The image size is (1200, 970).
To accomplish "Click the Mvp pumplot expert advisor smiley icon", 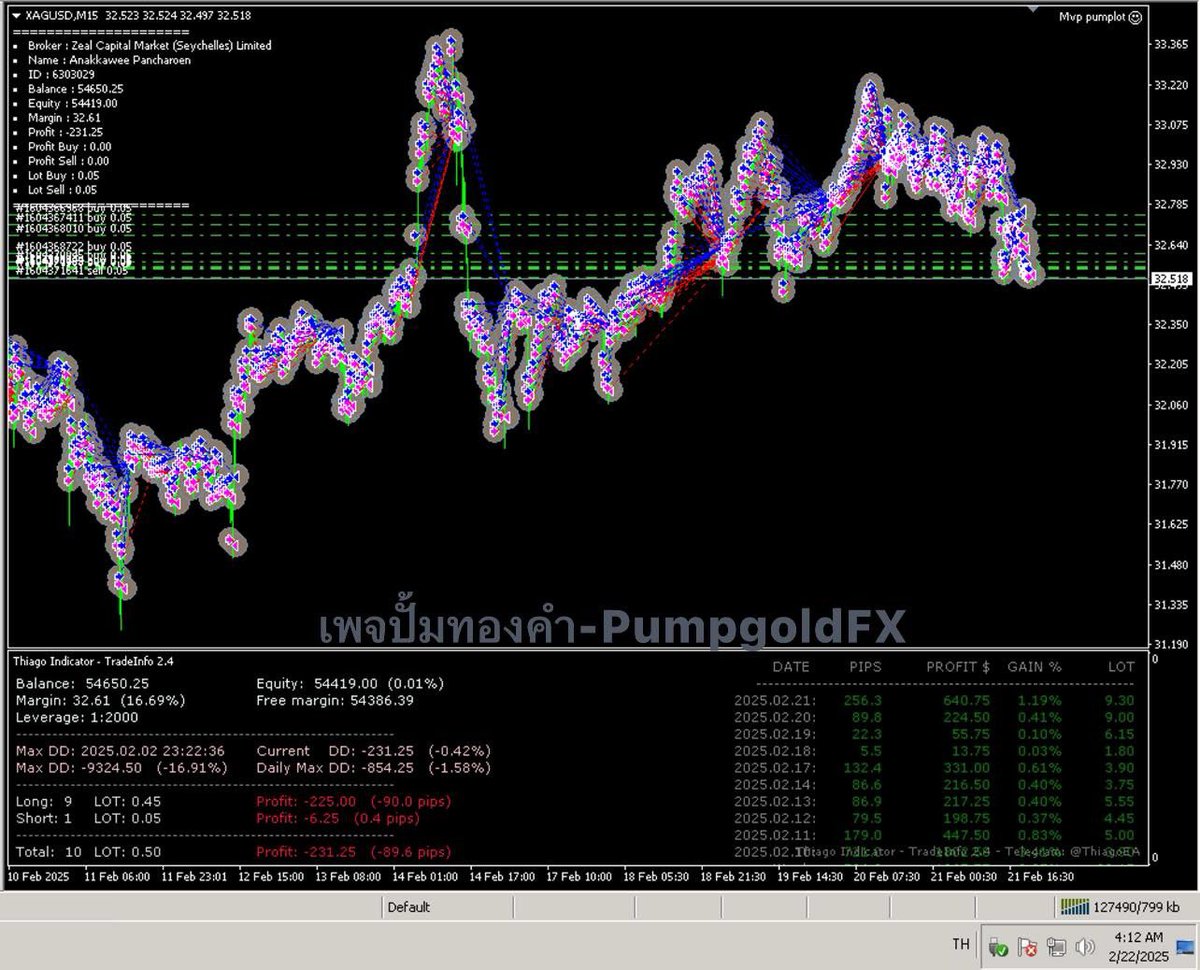I will [x=1134, y=17].
